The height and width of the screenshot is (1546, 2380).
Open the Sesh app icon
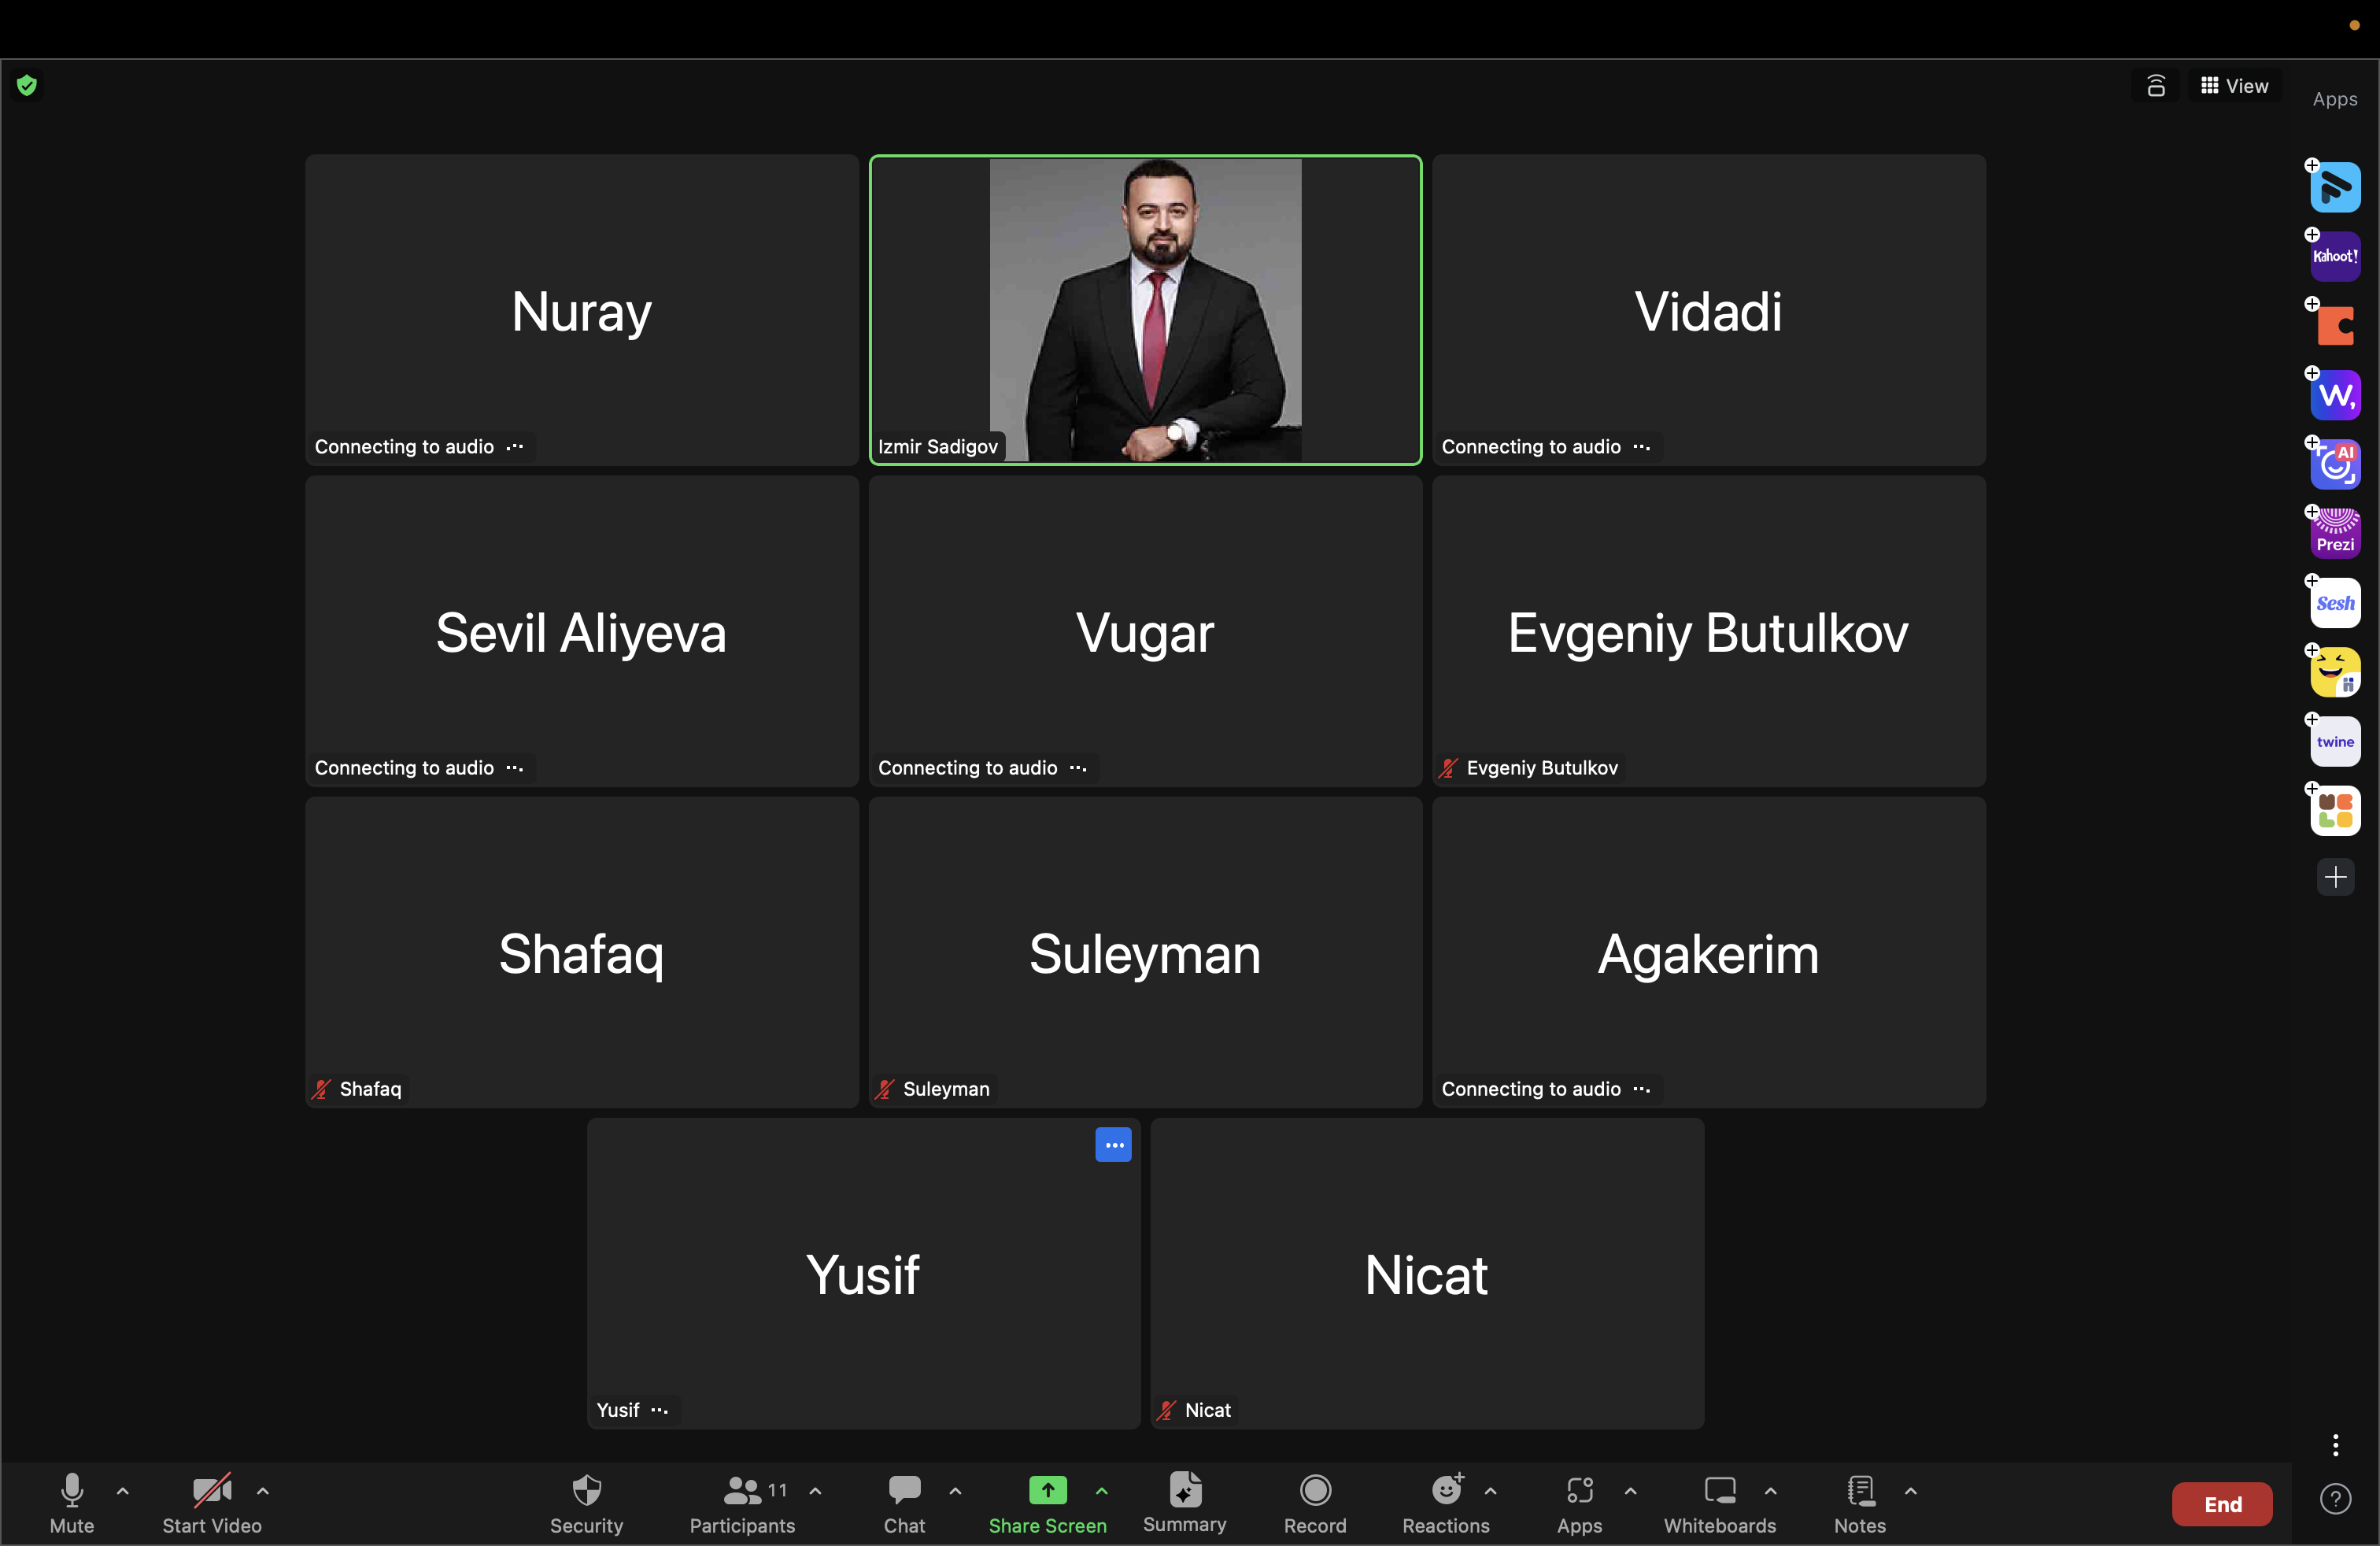[2335, 603]
